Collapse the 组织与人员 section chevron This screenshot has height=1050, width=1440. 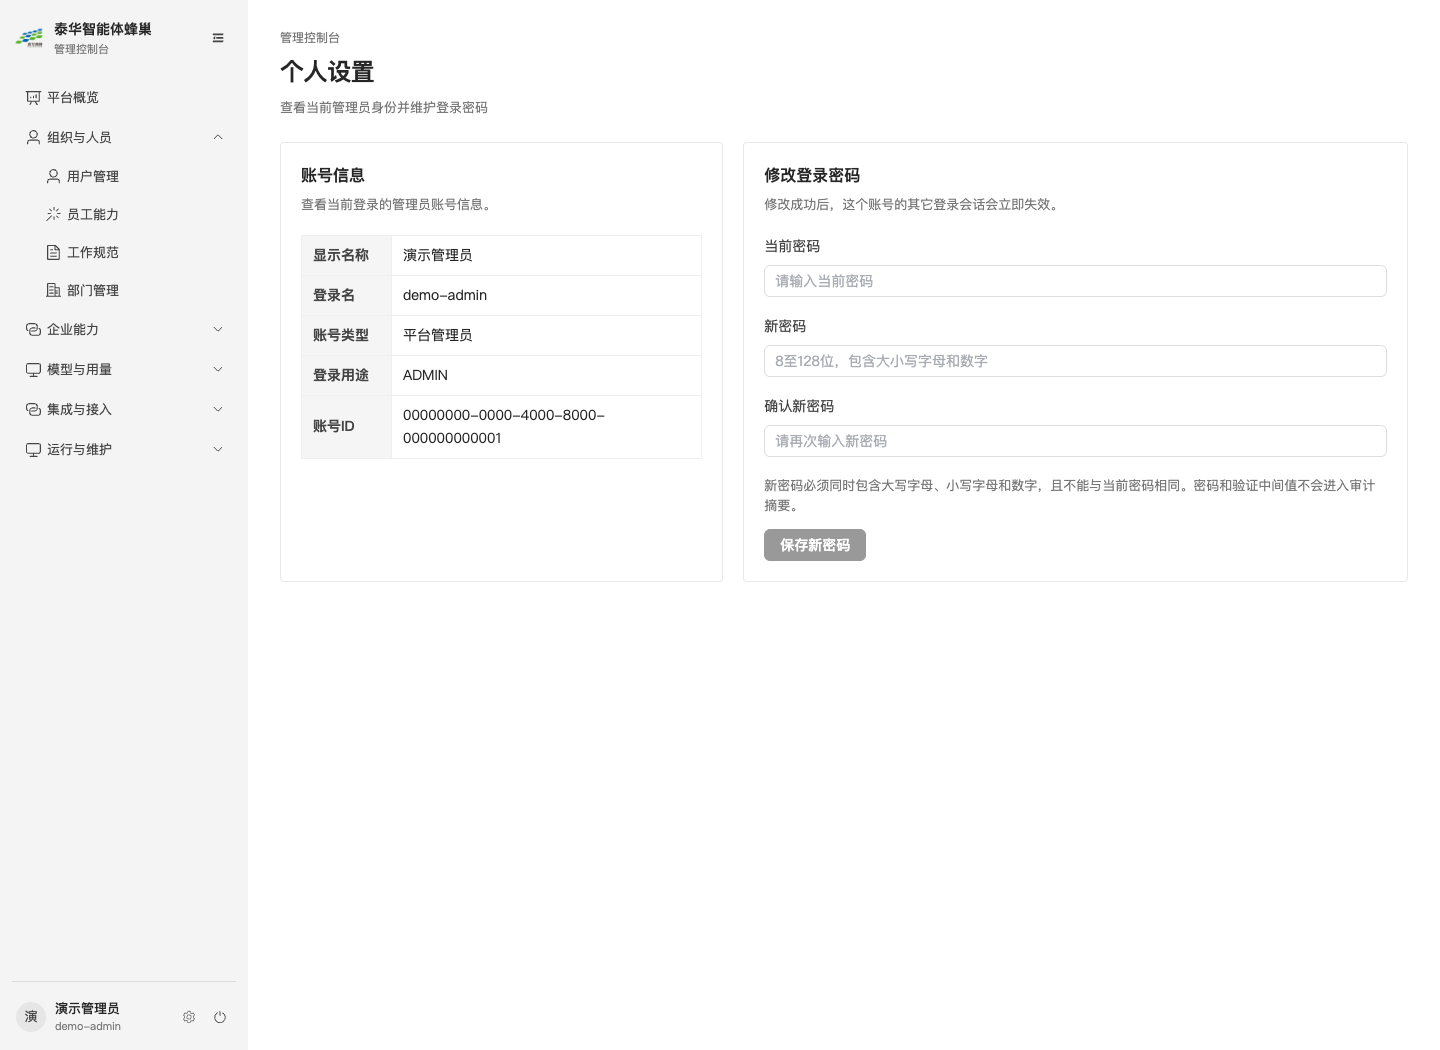[218, 137]
